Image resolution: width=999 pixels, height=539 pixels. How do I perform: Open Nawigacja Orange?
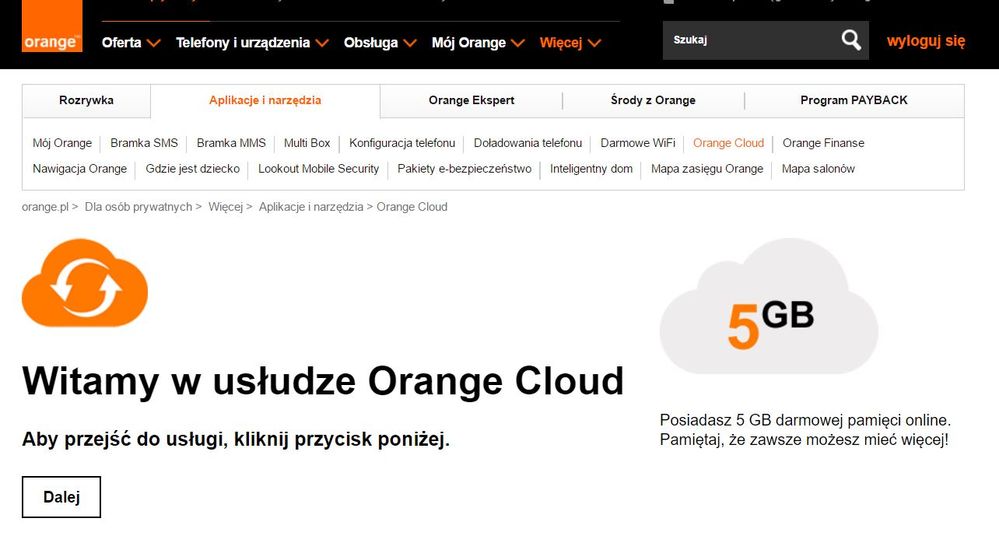80,169
